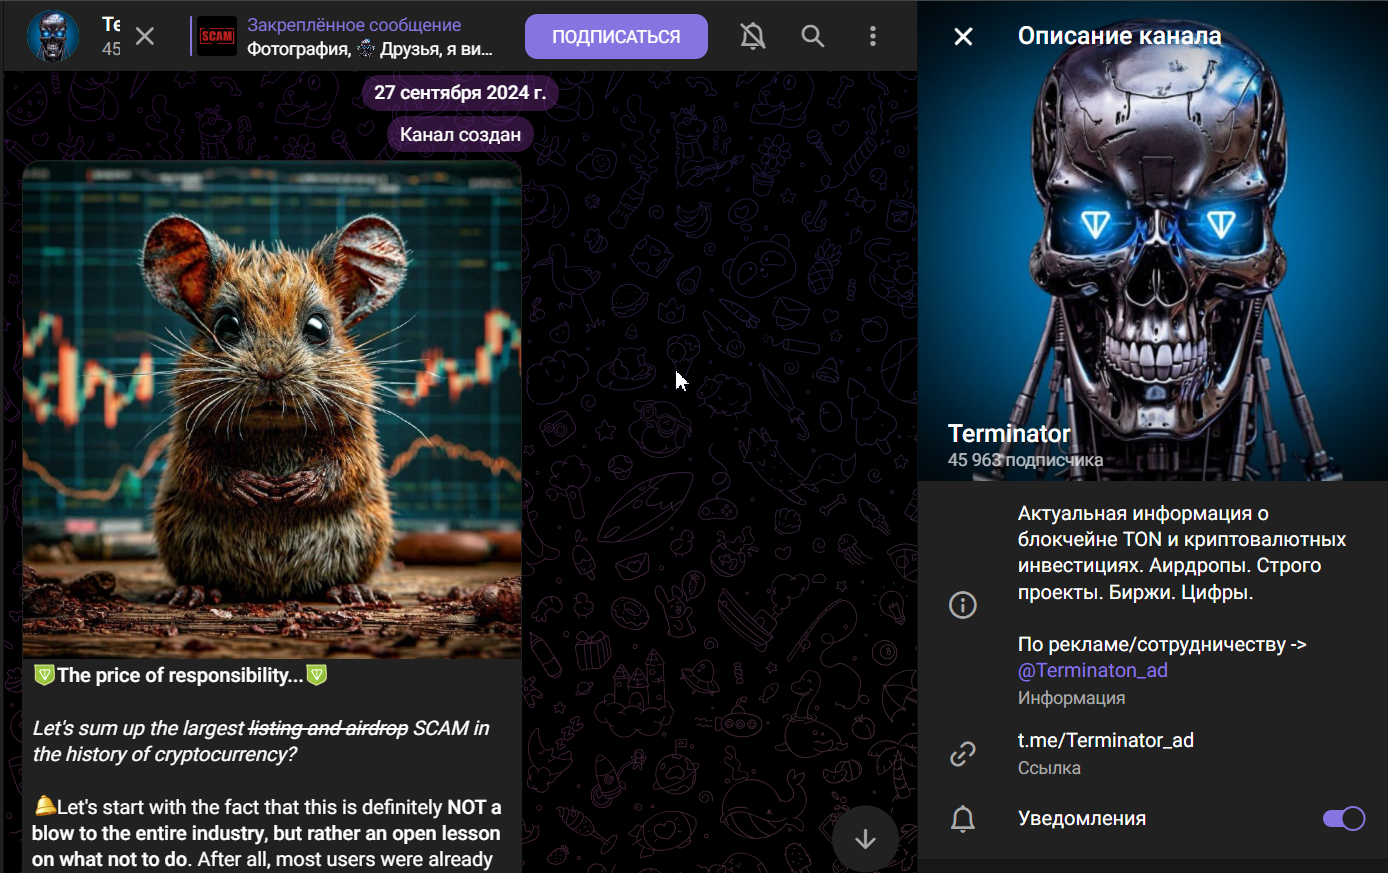The width and height of the screenshot is (1388, 873).
Task: Toggle the Уведомления notifications switch
Action: point(1343,819)
